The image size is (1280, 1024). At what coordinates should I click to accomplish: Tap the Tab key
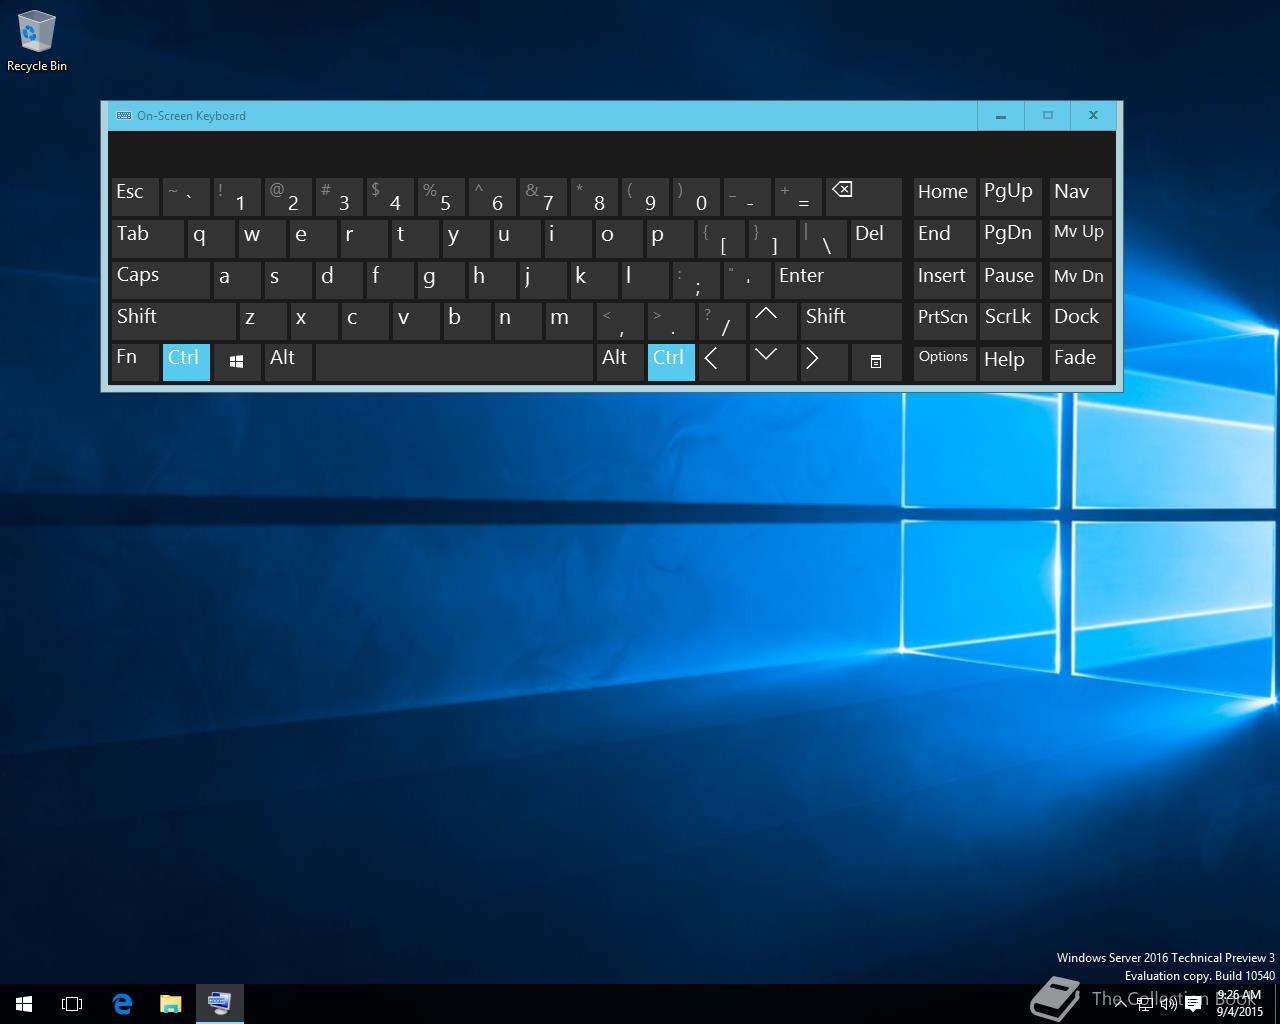click(x=147, y=238)
